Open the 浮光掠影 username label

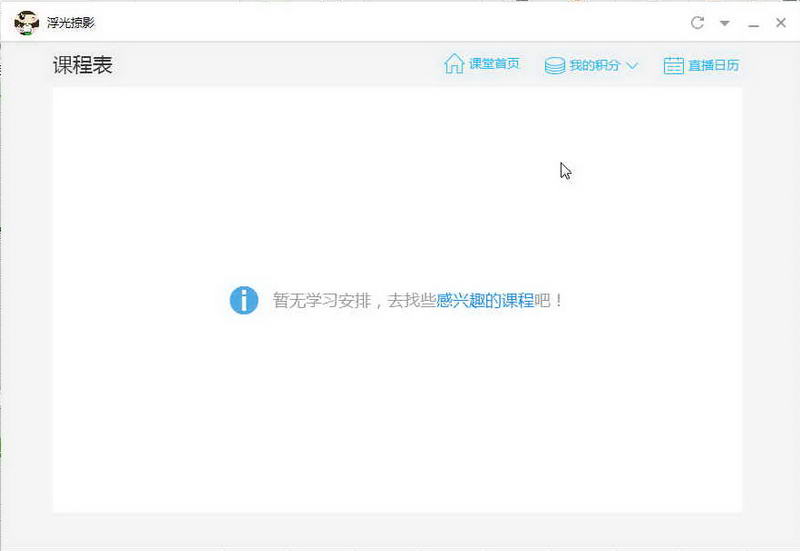[x=71, y=22]
